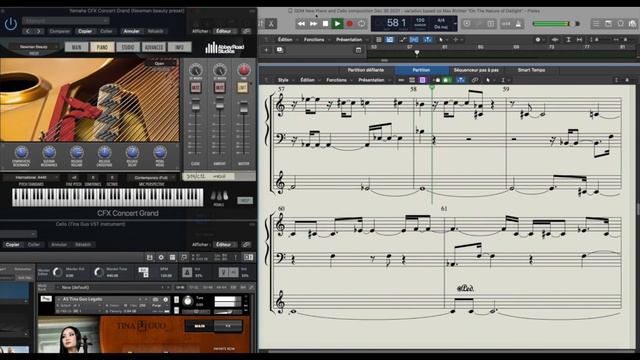
Task: Select the pointer tool in tracks toolbar
Action: point(441,40)
